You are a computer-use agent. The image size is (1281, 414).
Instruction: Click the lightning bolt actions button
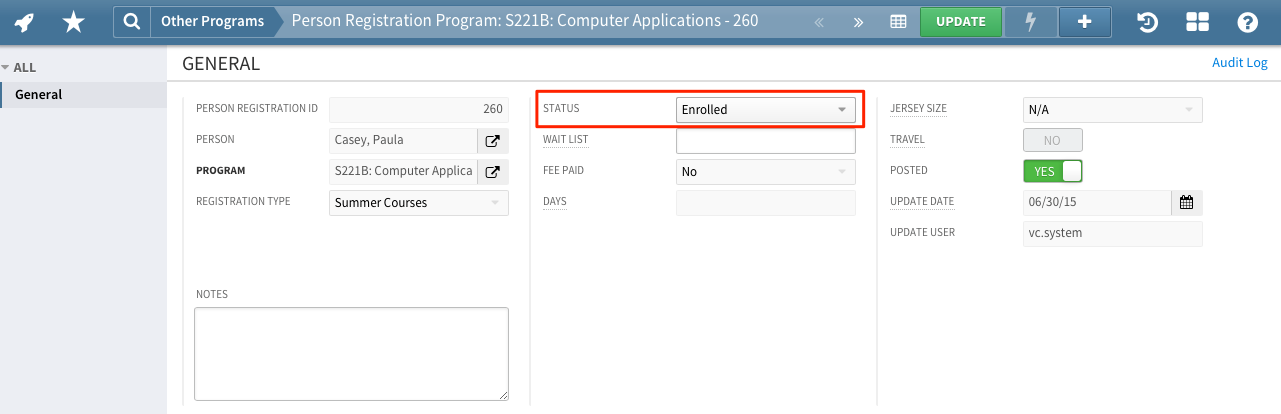pos(1032,21)
